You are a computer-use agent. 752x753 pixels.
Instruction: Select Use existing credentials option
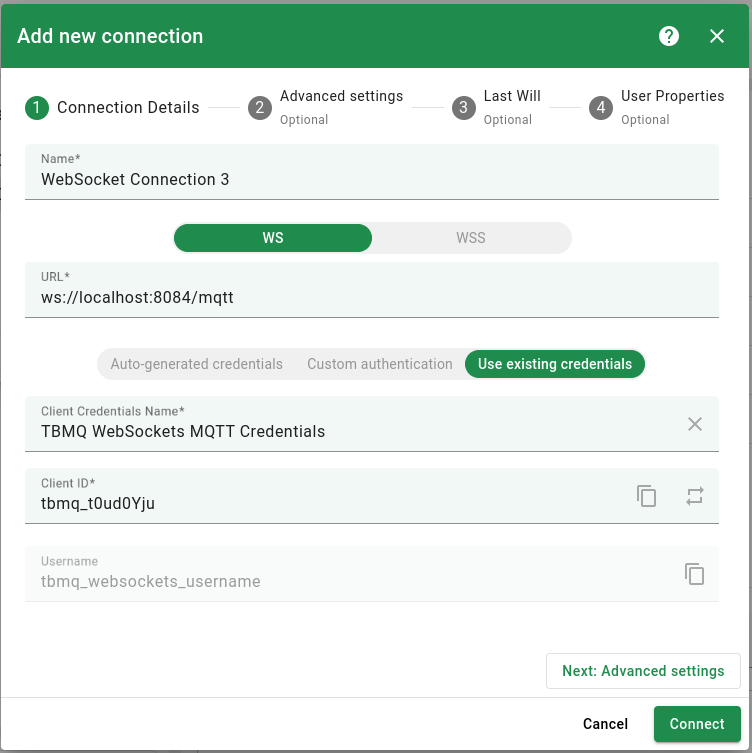(555, 364)
